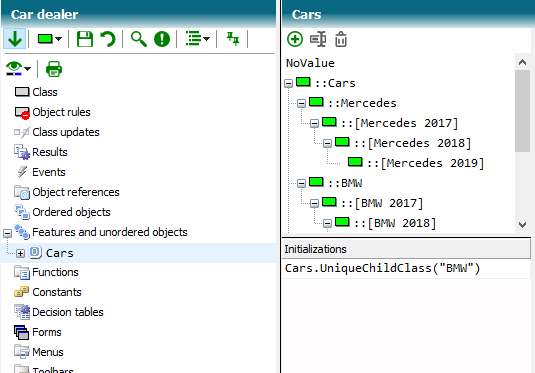Click the Constants yellow icon

(x=21, y=292)
